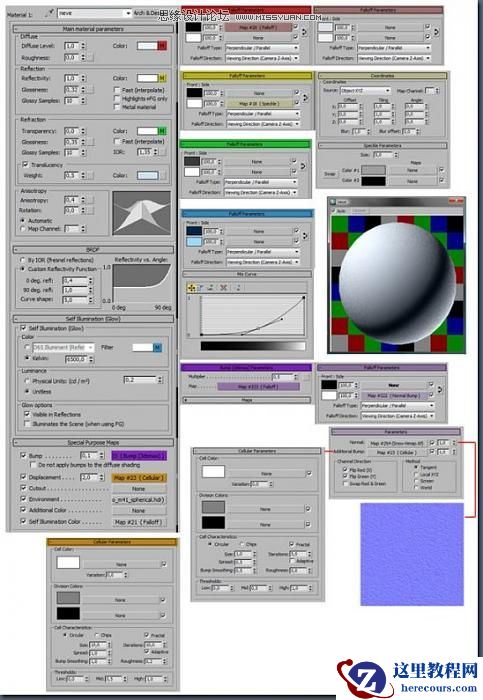Select the By IOR (fresnel reflections) radio
483x700 pixels.
(23, 260)
